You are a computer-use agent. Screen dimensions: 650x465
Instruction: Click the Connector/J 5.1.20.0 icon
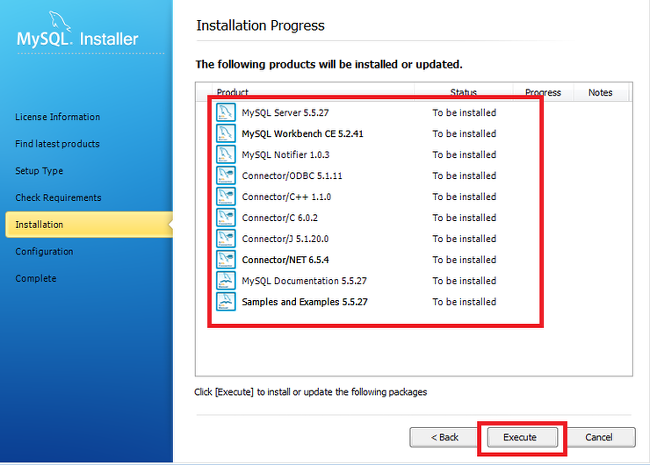(x=226, y=239)
